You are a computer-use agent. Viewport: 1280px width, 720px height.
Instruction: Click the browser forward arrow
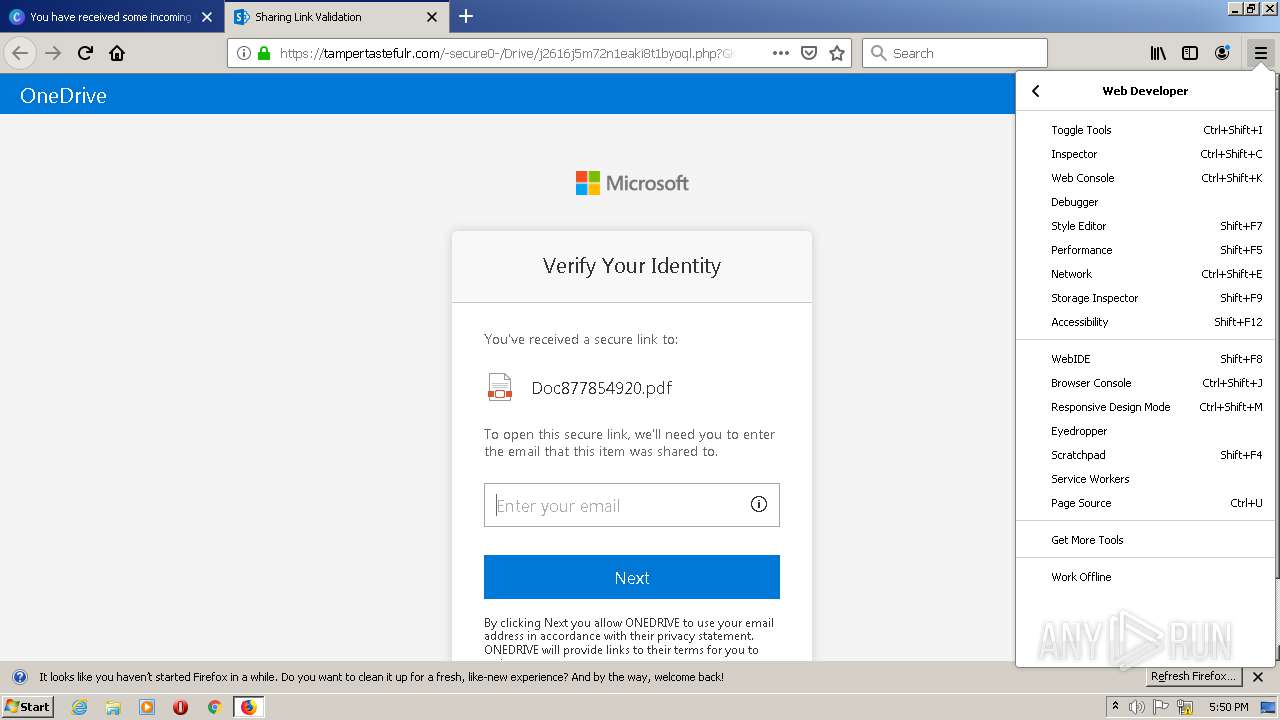click(x=53, y=53)
